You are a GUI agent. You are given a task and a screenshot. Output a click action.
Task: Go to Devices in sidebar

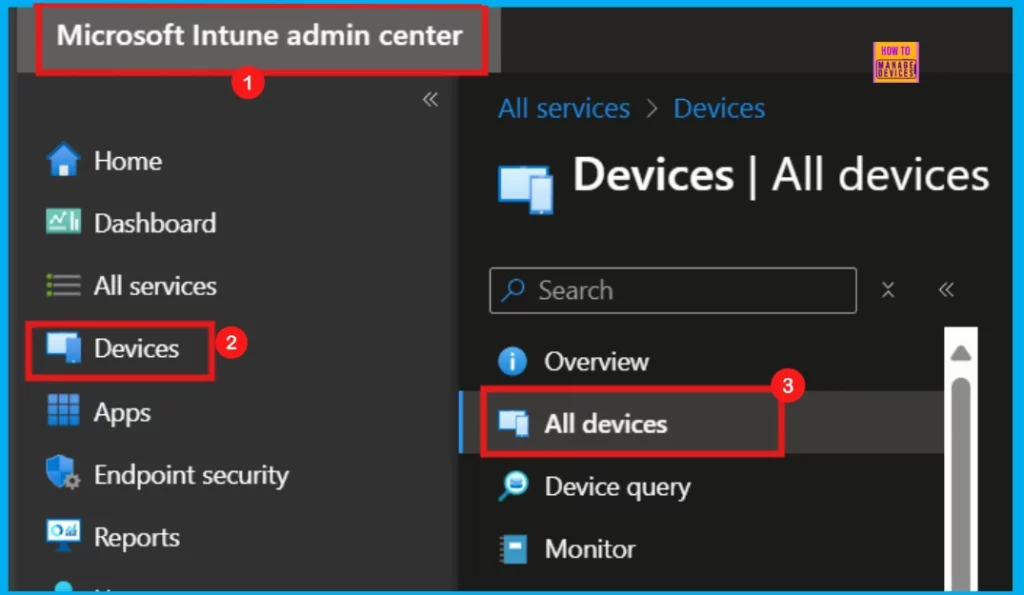point(136,349)
